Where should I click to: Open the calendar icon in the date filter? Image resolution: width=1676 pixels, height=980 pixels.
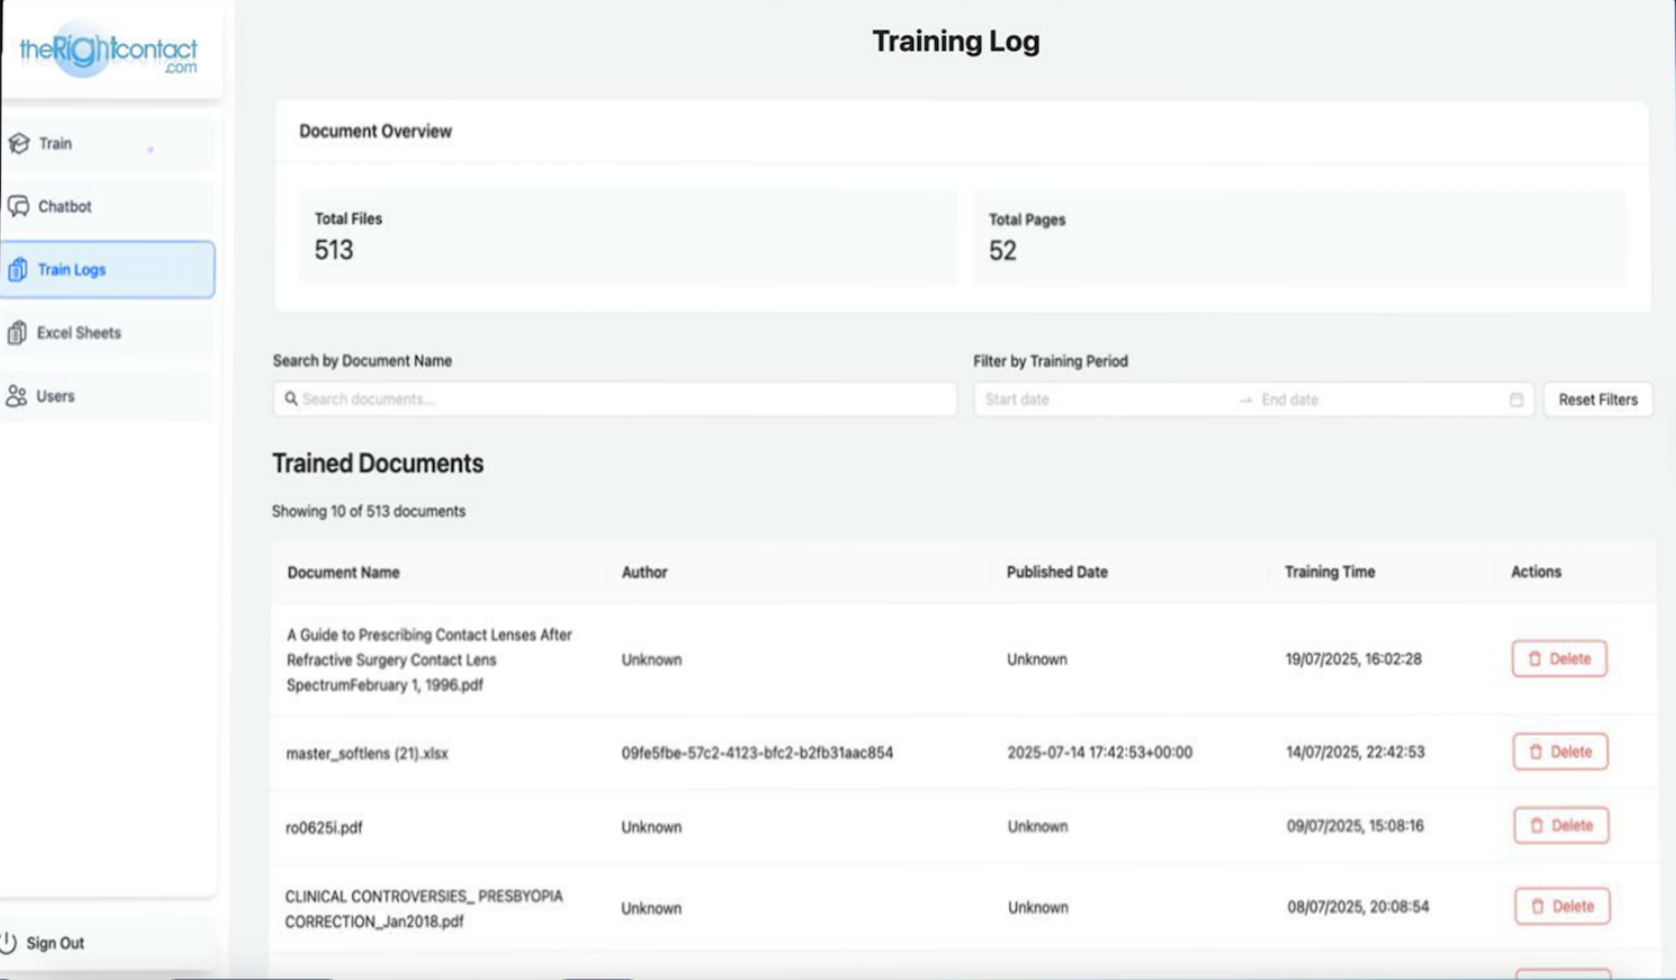1515,399
